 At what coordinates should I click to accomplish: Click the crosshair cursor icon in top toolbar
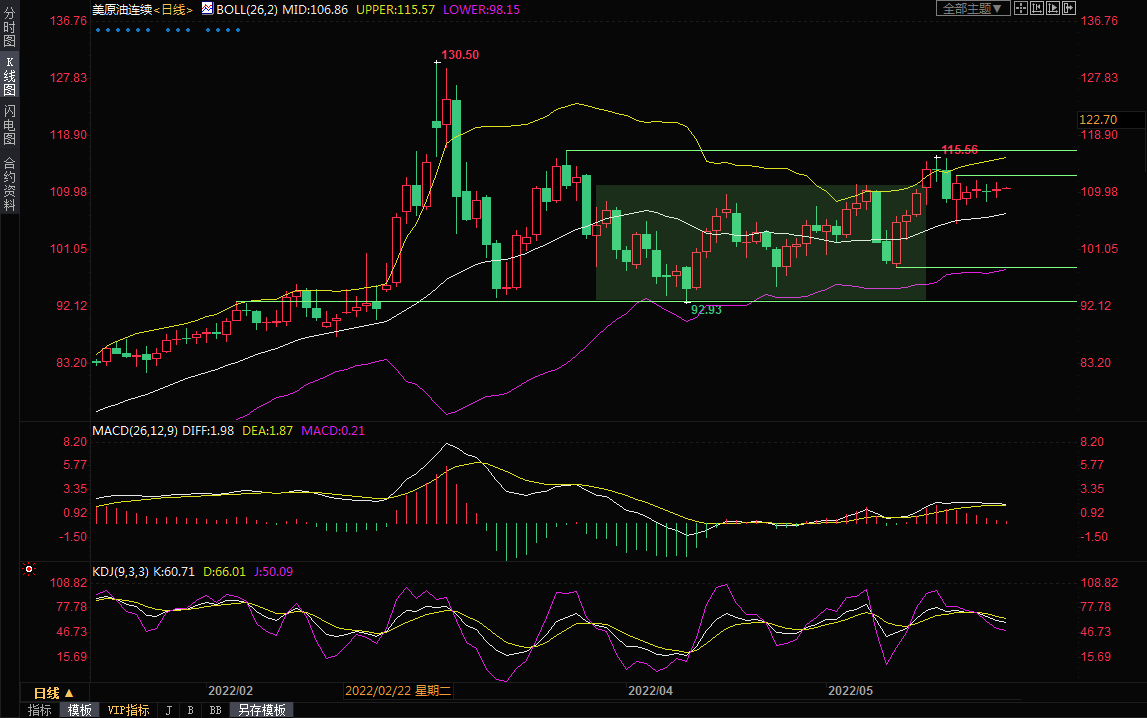point(1021,8)
